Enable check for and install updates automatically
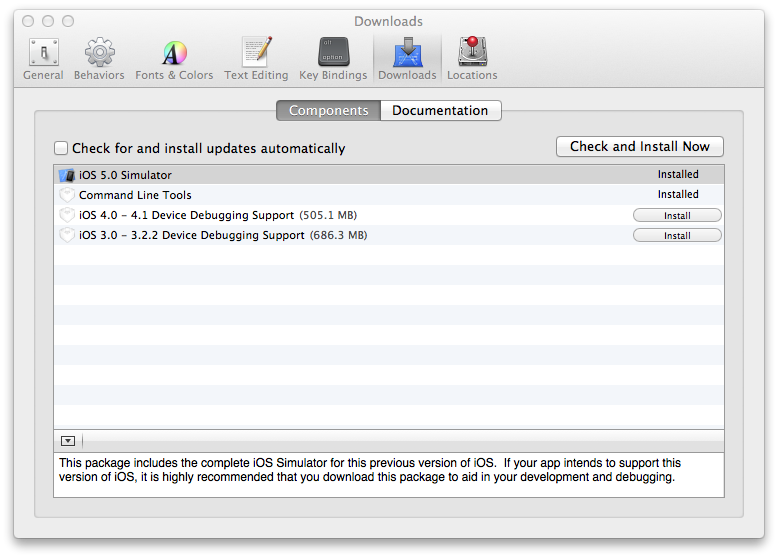Viewport: 778px width, 558px height. [x=61, y=148]
